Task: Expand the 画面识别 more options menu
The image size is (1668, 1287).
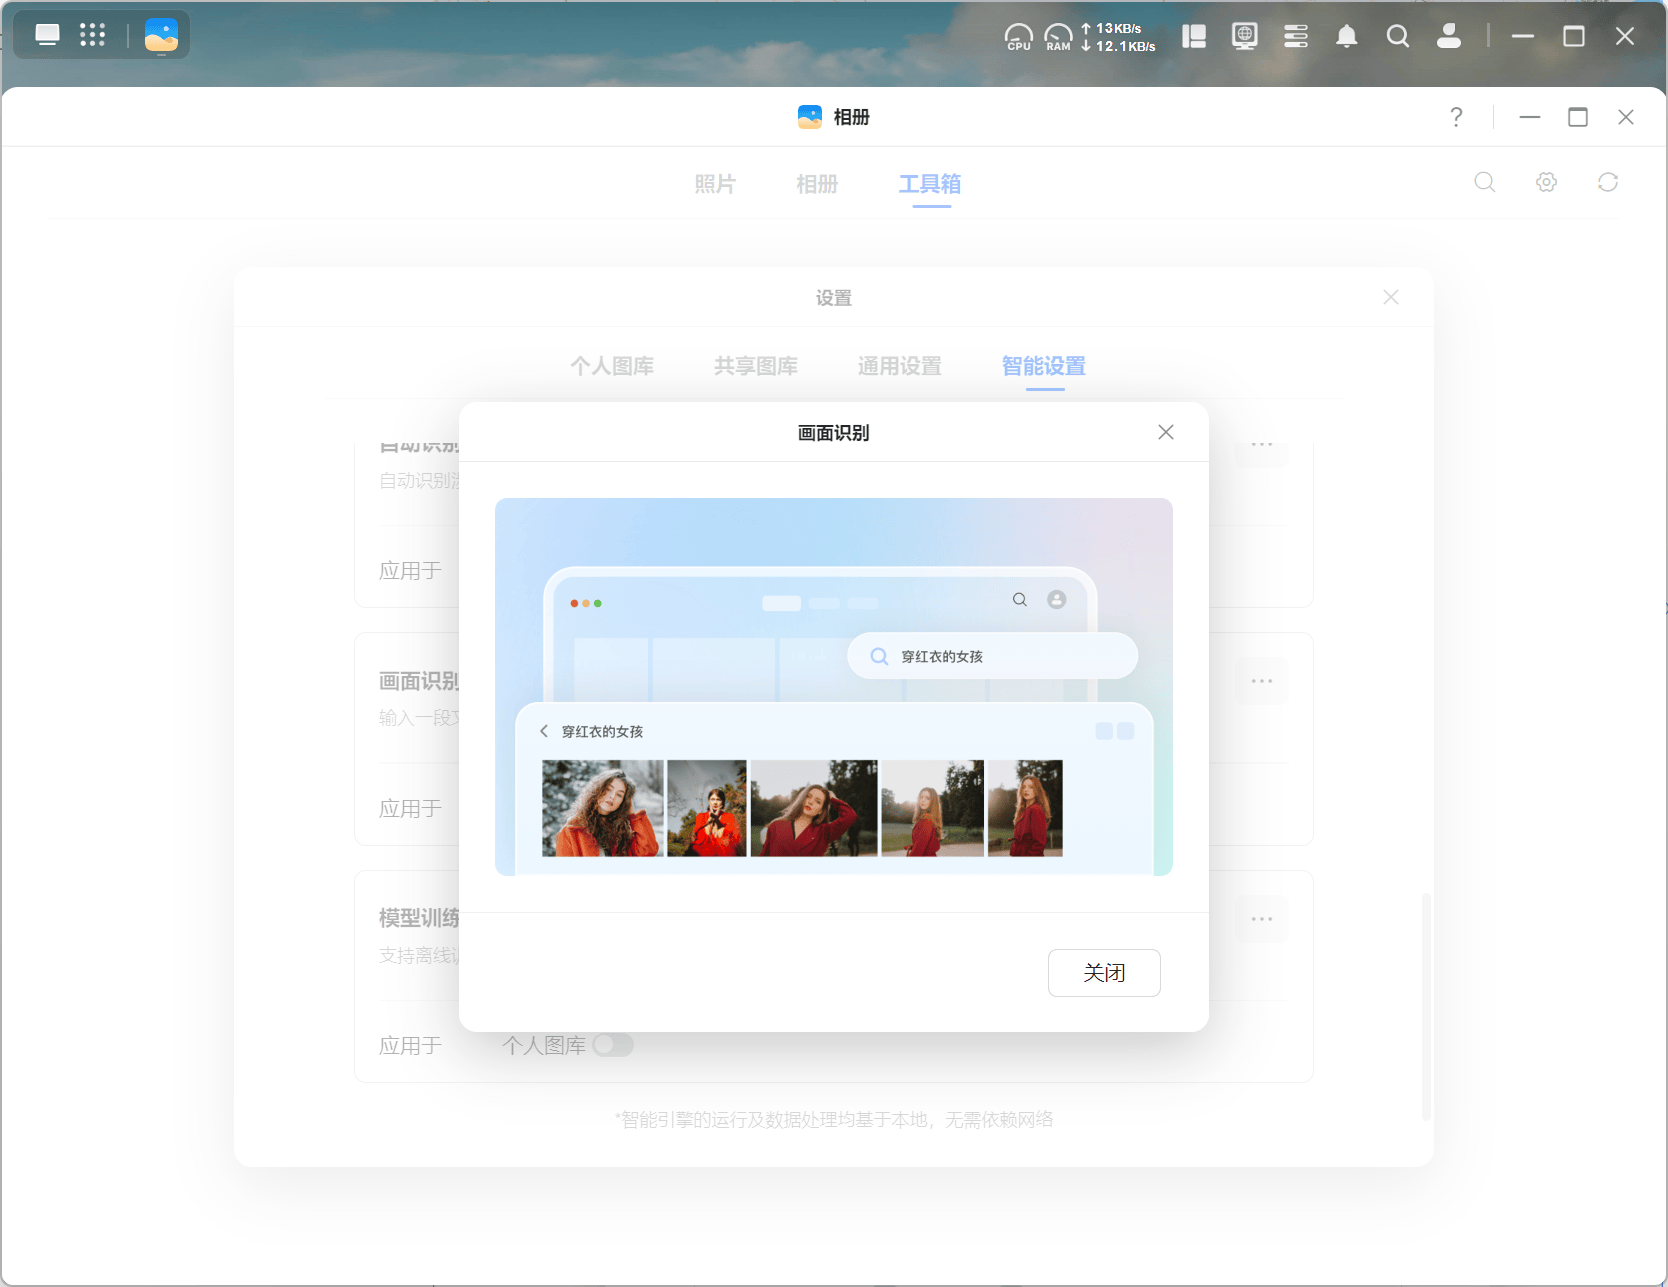Action: tap(1261, 681)
